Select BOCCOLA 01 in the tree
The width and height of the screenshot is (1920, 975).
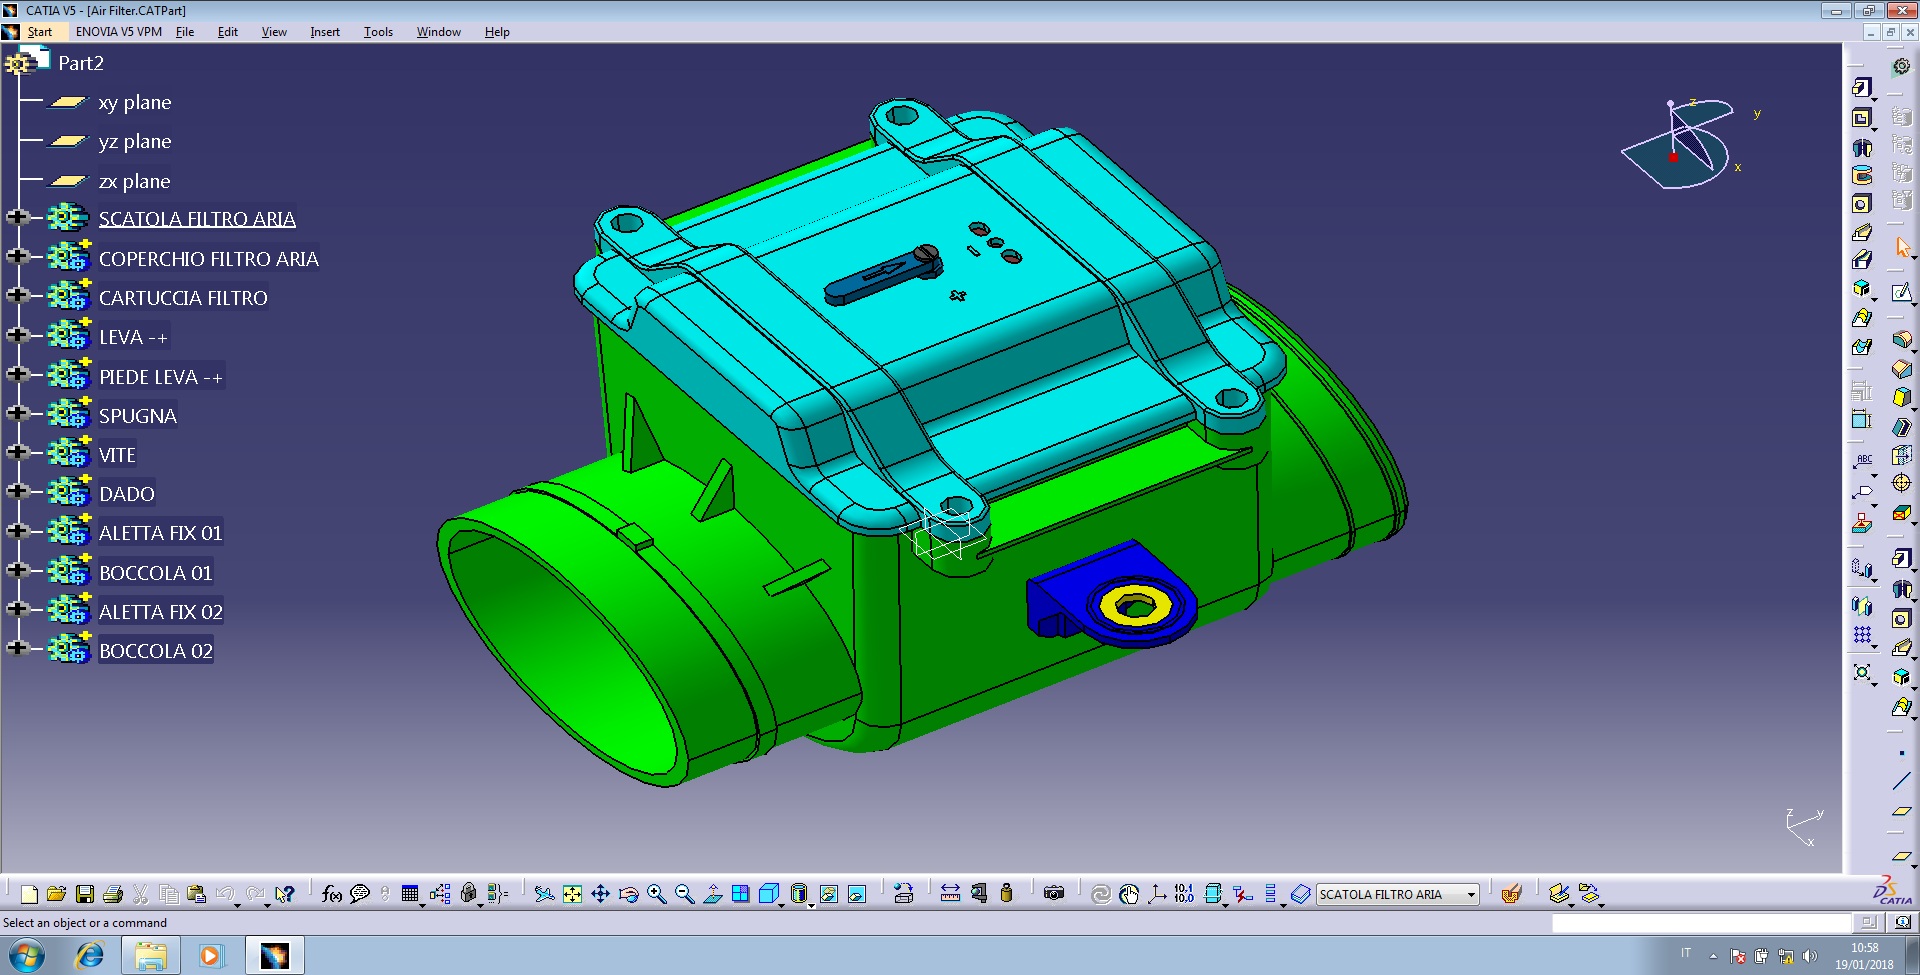156,573
